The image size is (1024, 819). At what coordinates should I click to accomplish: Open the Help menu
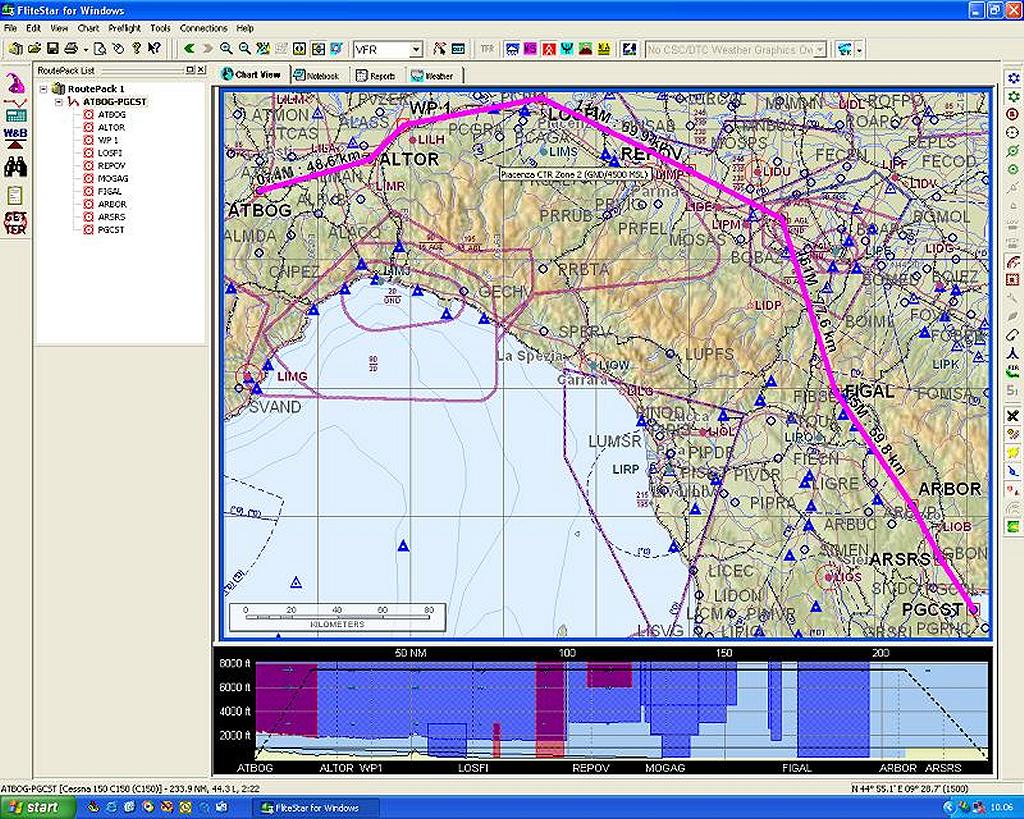pyautogui.click(x=245, y=29)
